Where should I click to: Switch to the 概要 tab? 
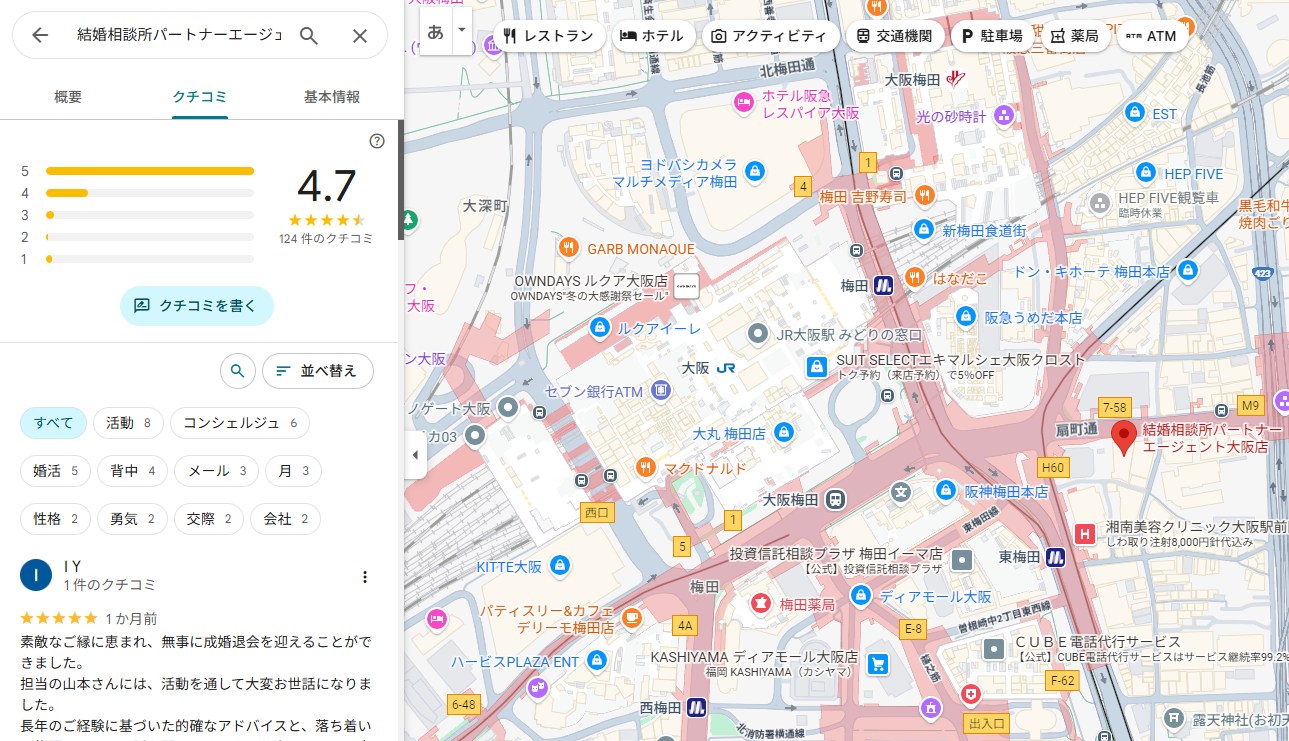(68, 97)
